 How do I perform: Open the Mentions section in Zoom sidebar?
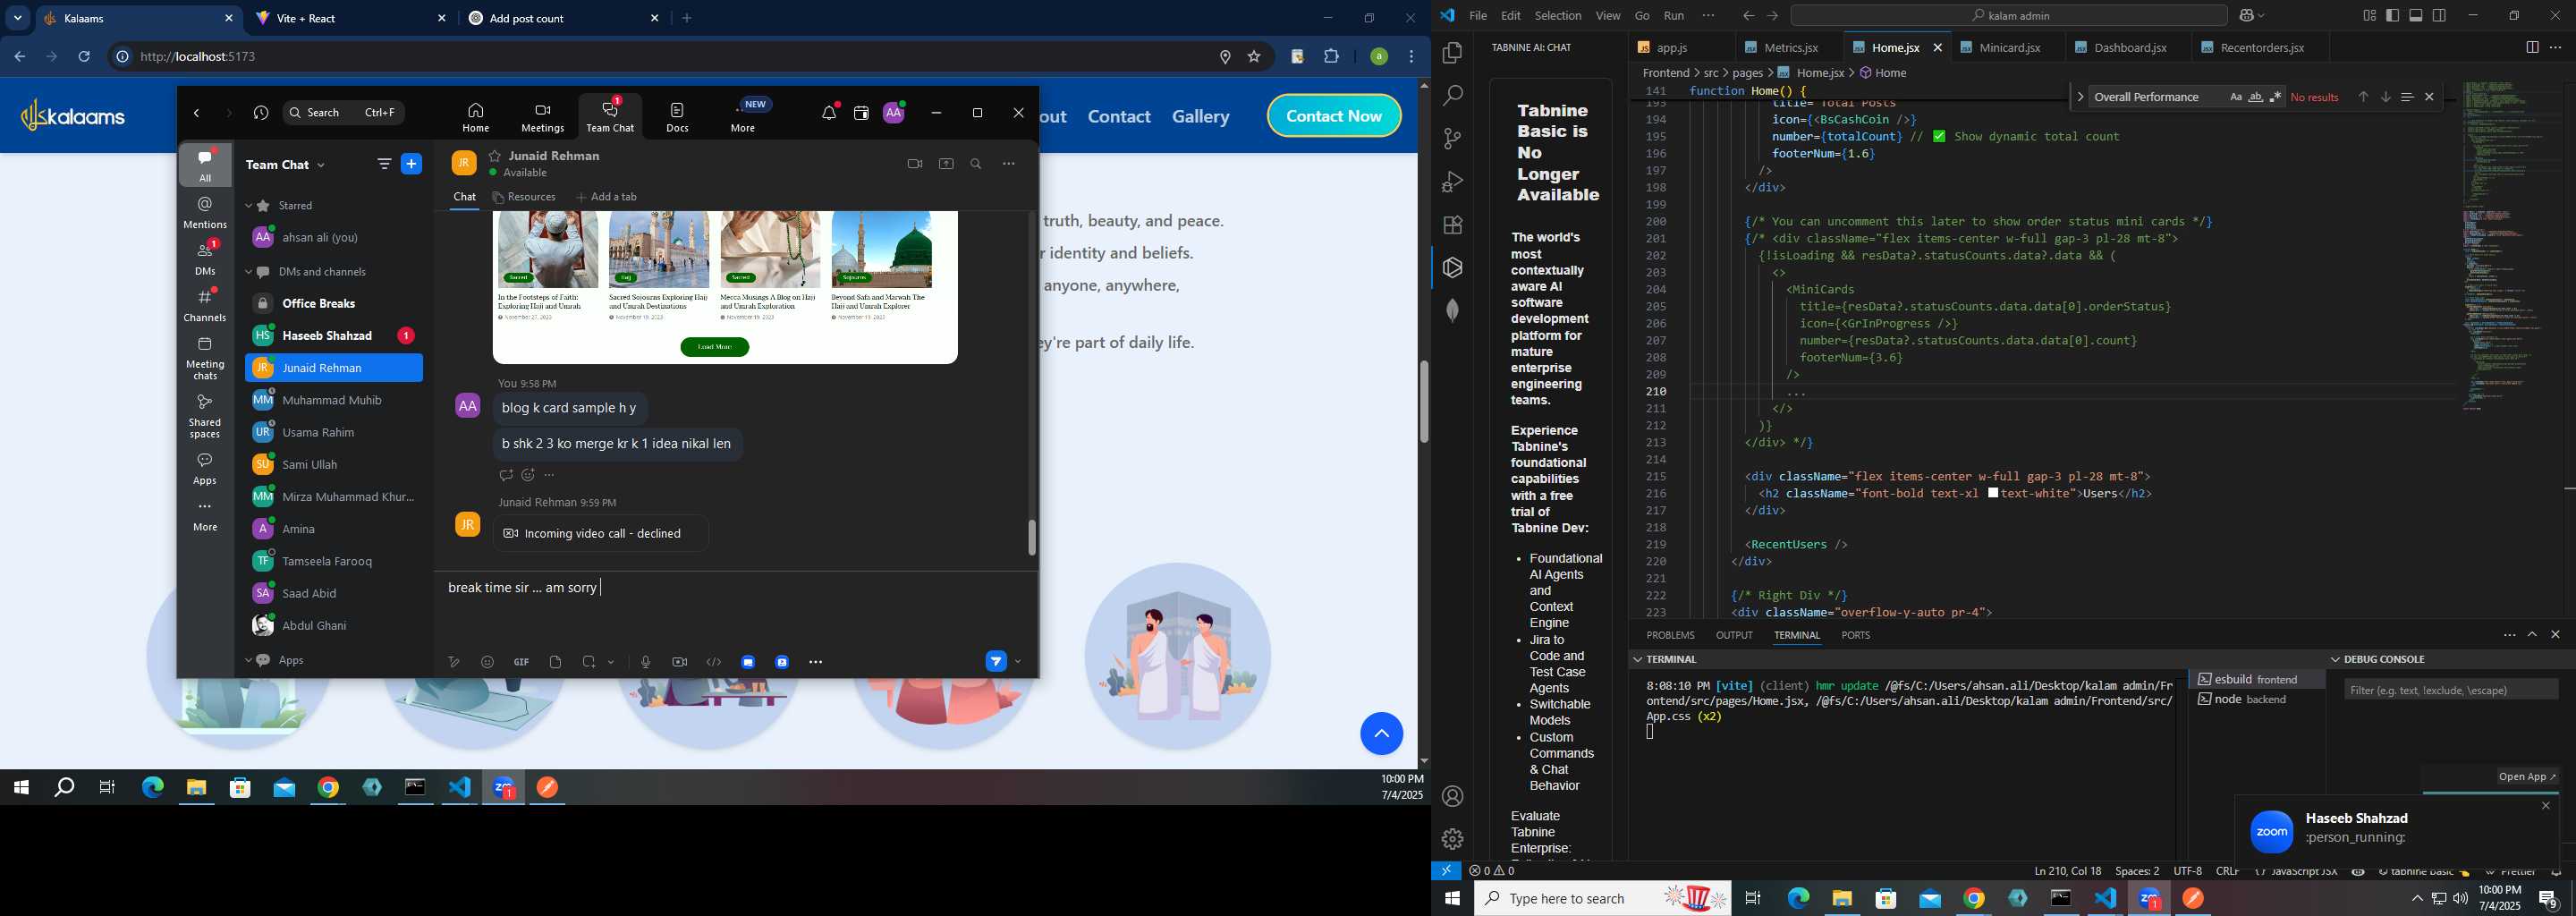(205, 212)
